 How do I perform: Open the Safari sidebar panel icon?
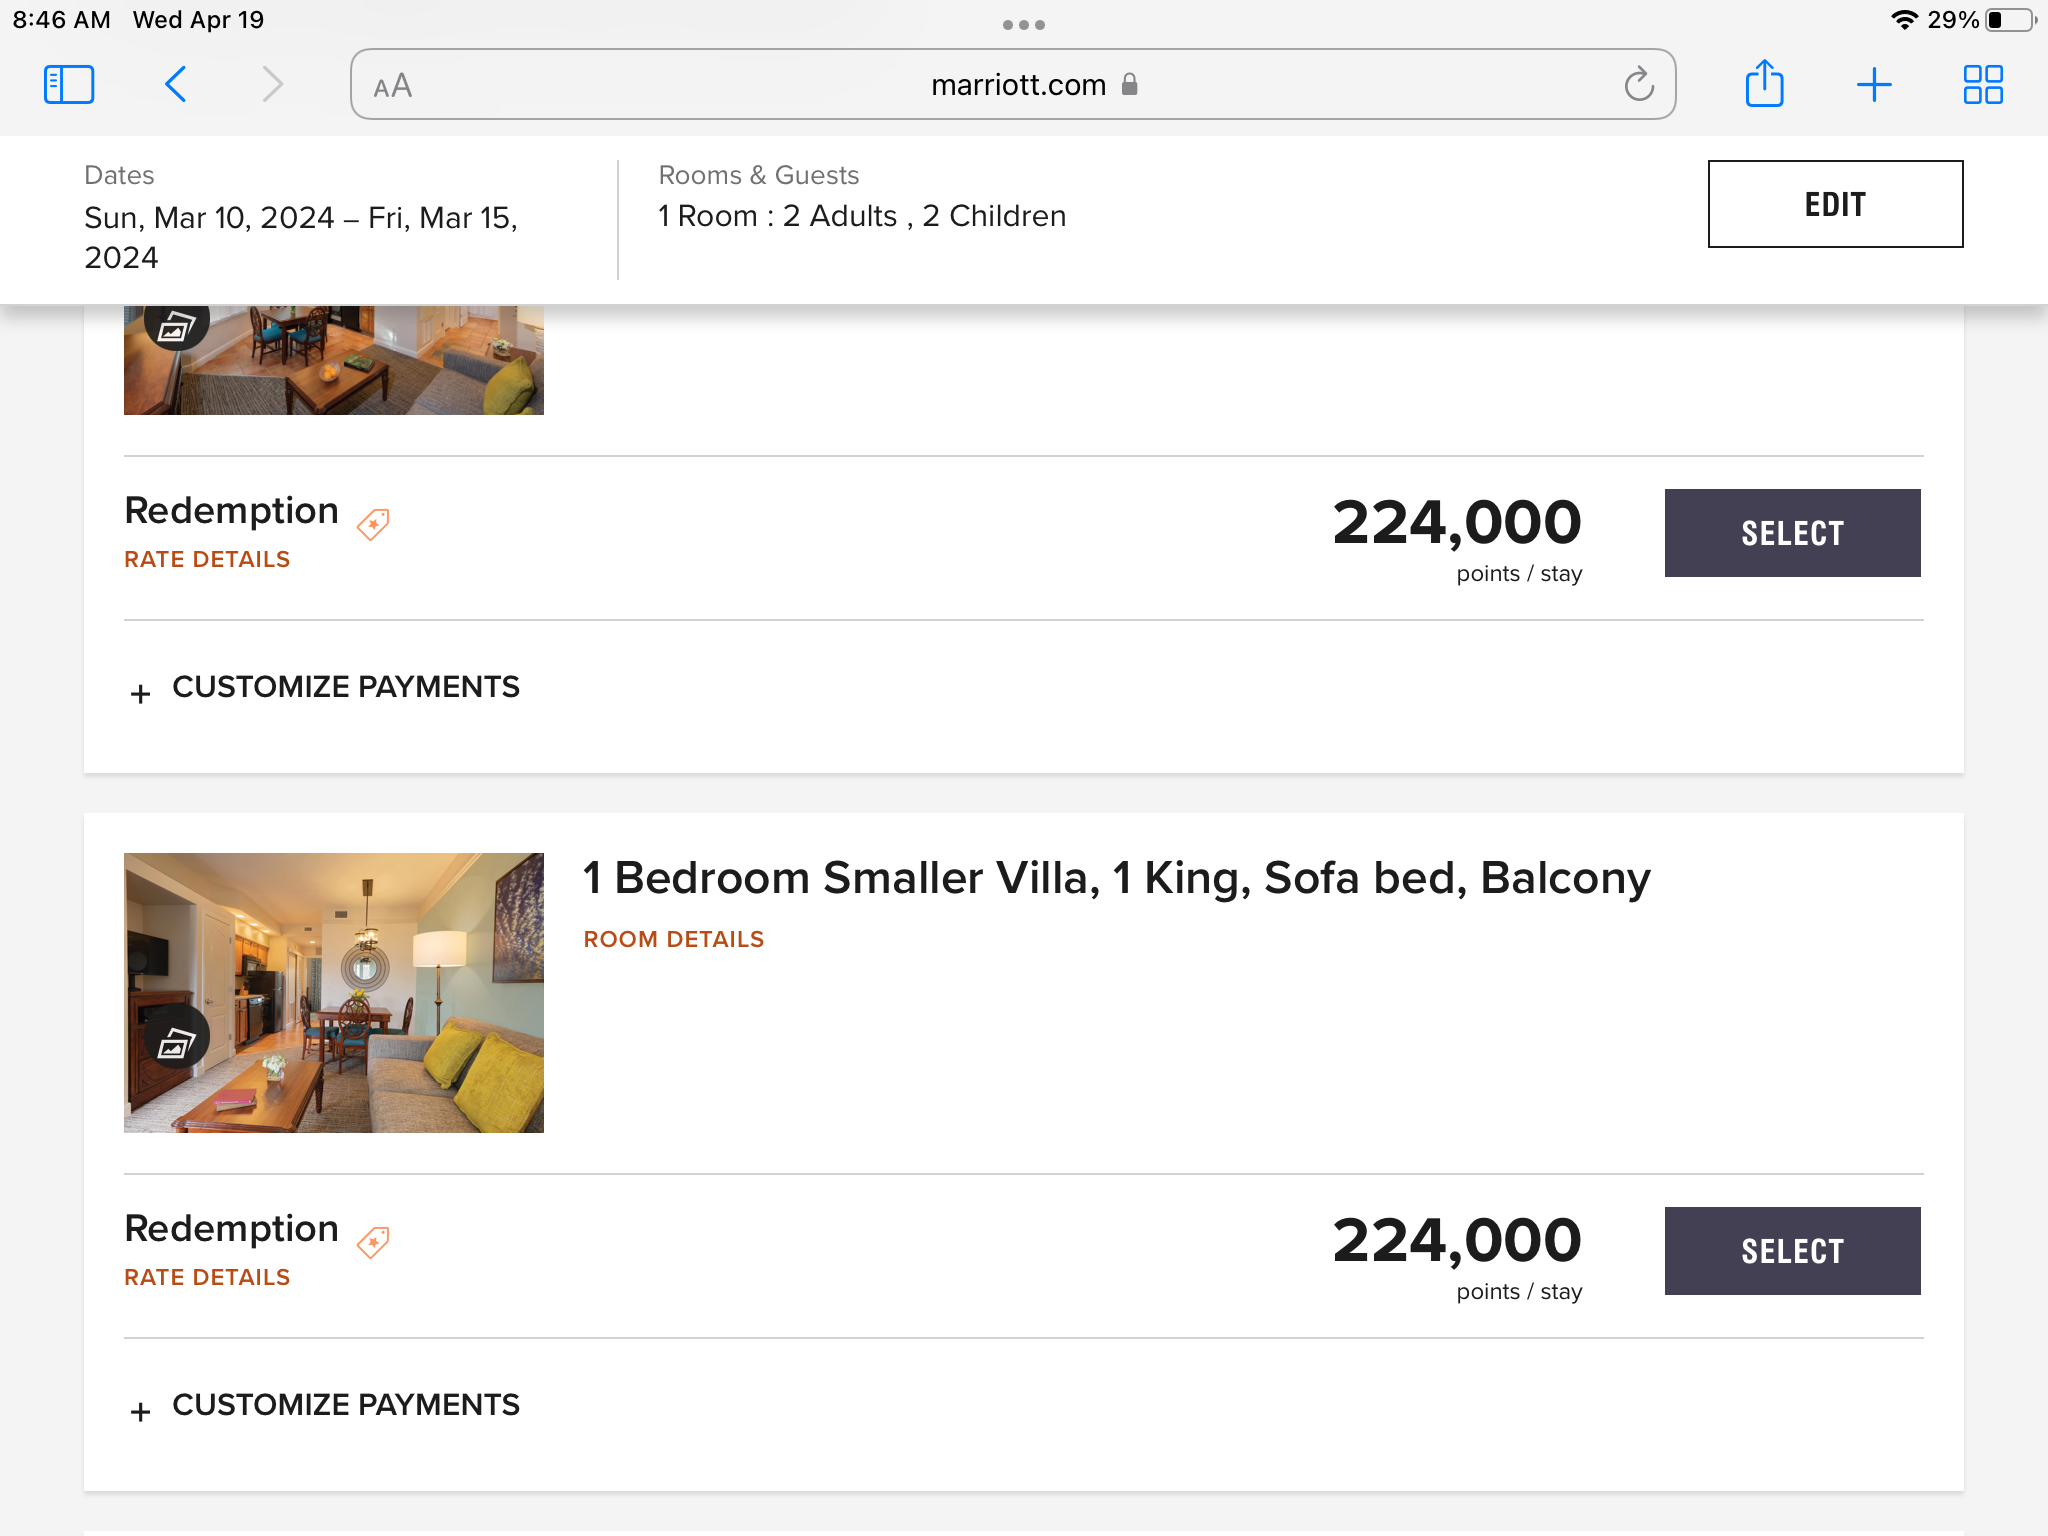(x=69, y=84)
